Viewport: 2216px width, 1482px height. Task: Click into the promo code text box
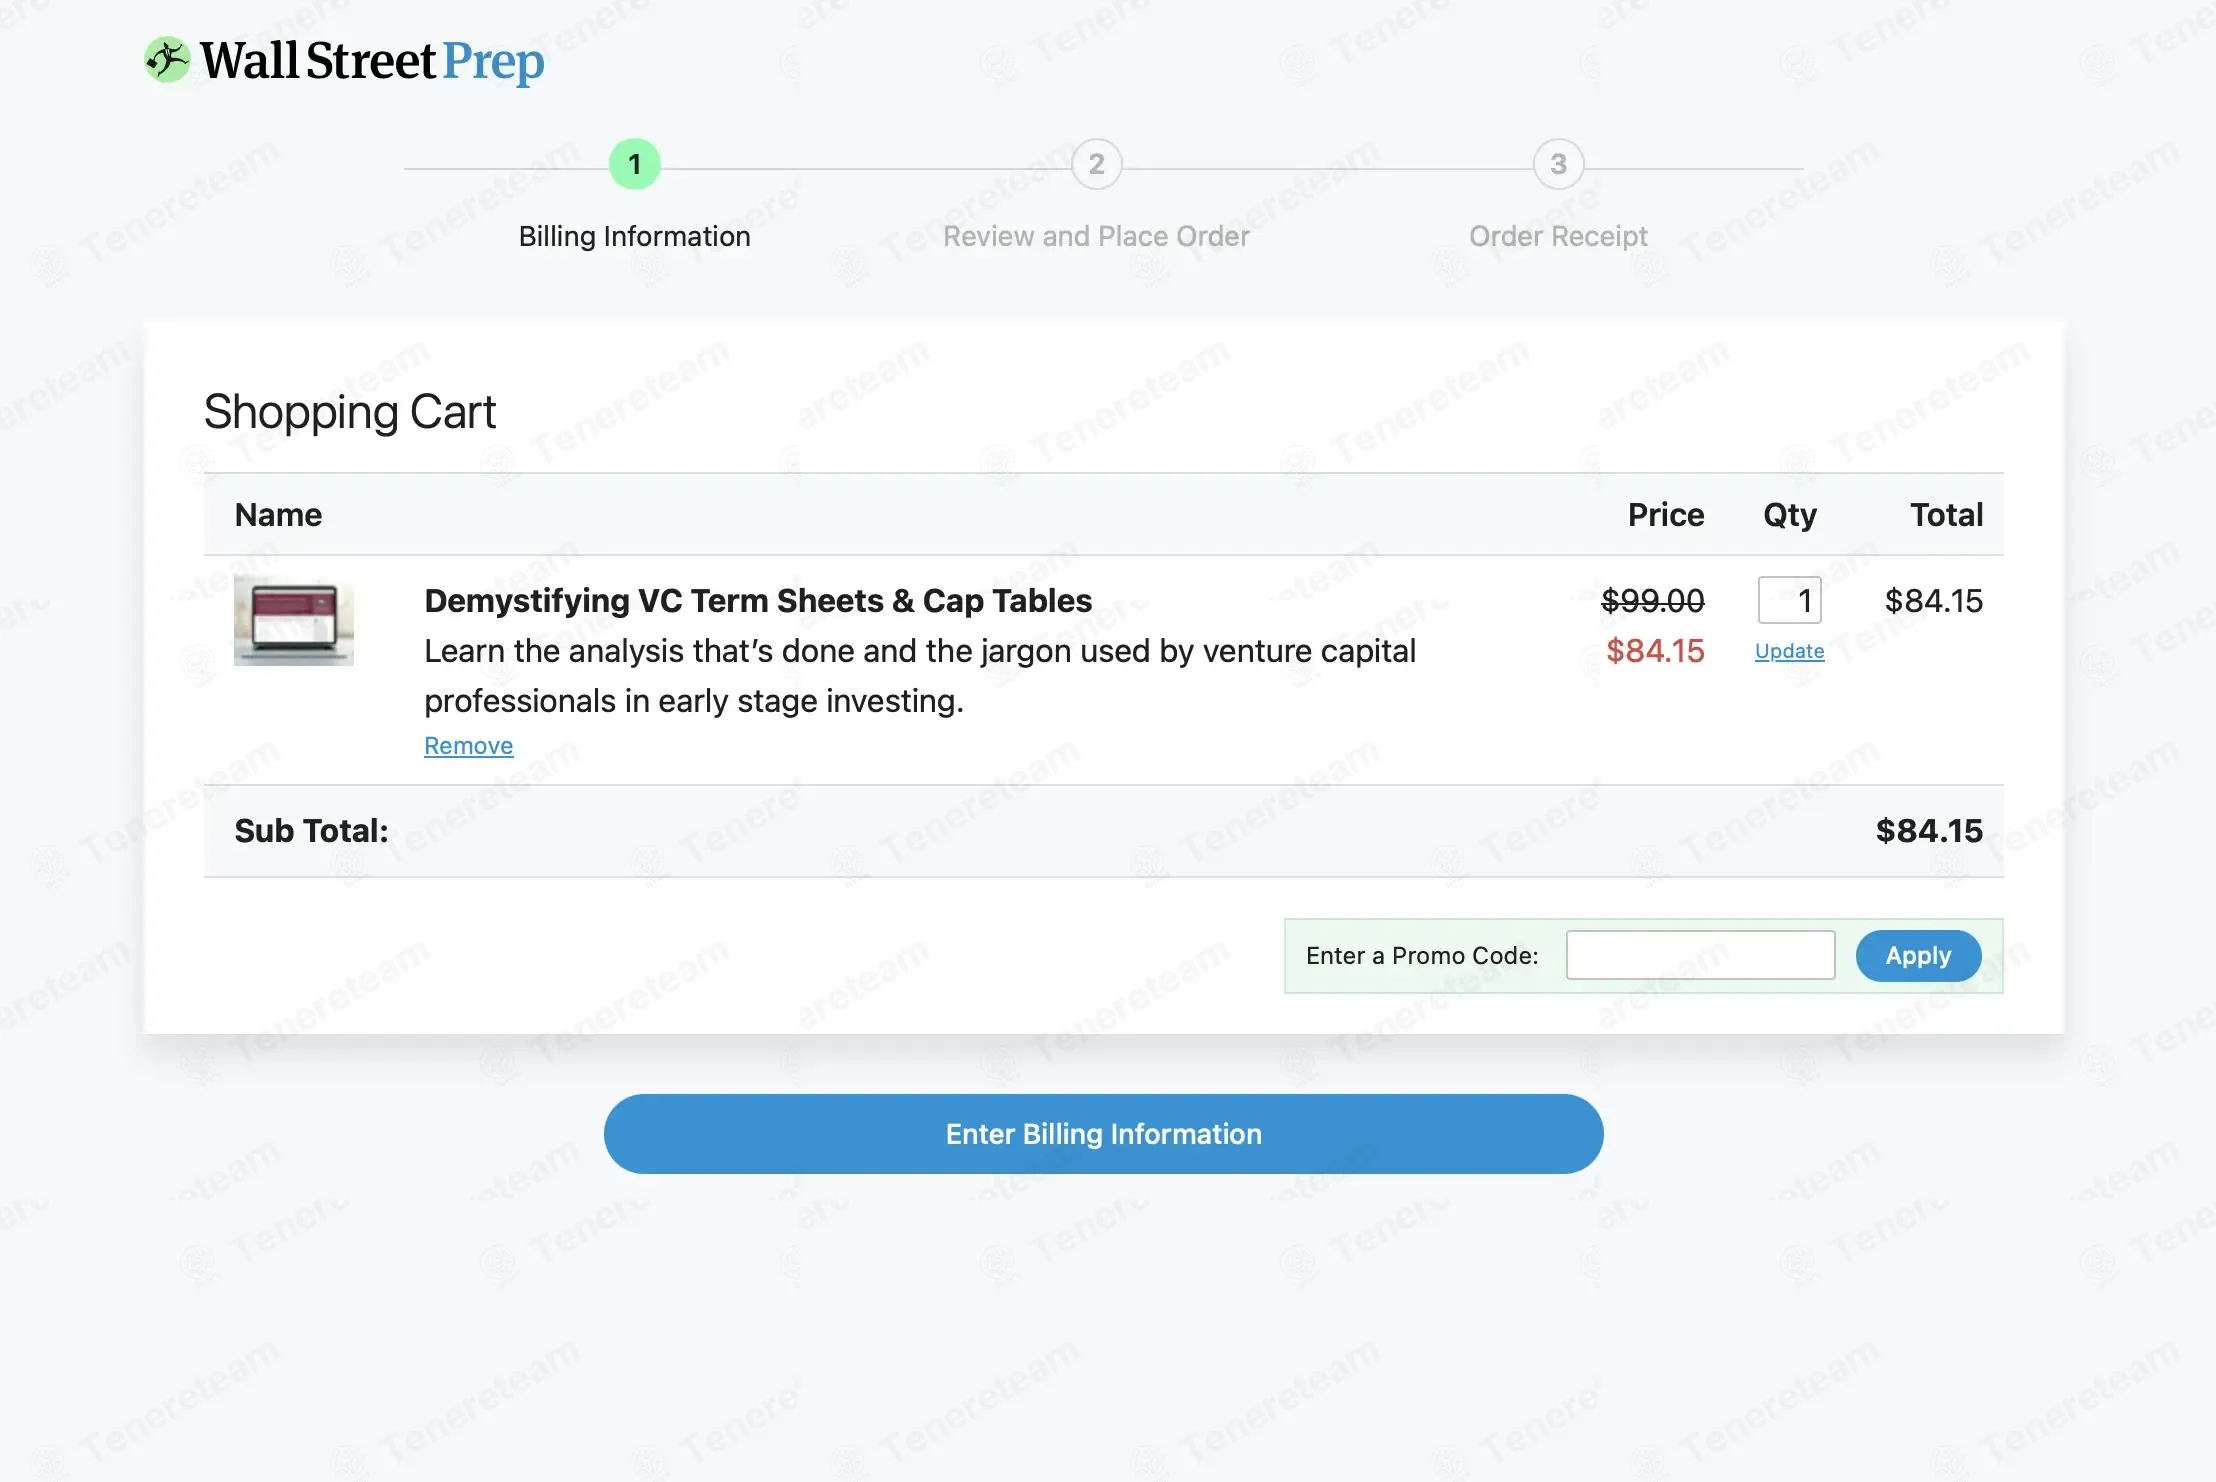click(1700, 955)
